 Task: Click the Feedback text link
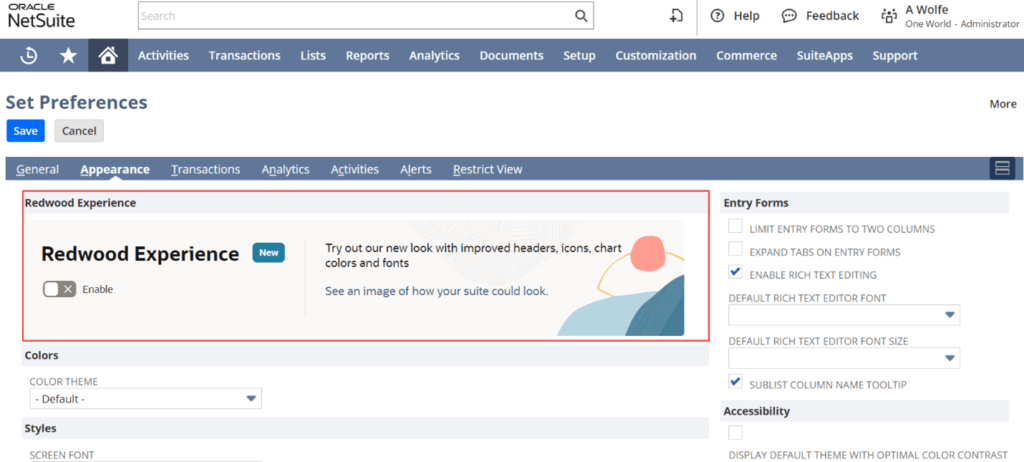tap(832, 16)
